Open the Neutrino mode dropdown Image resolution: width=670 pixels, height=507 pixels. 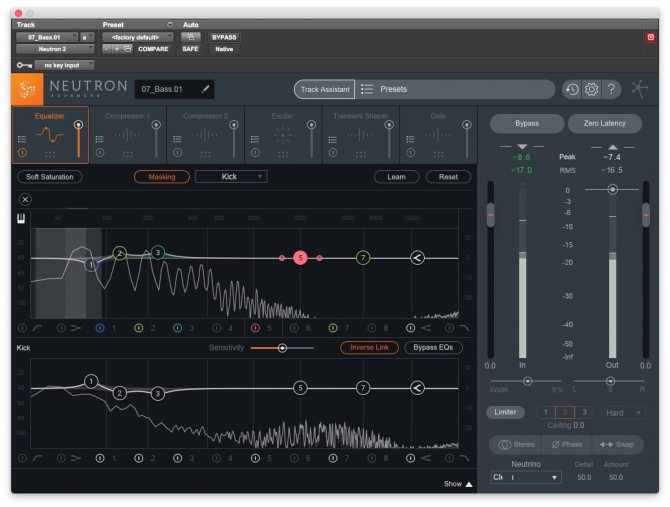click(526, 477)
